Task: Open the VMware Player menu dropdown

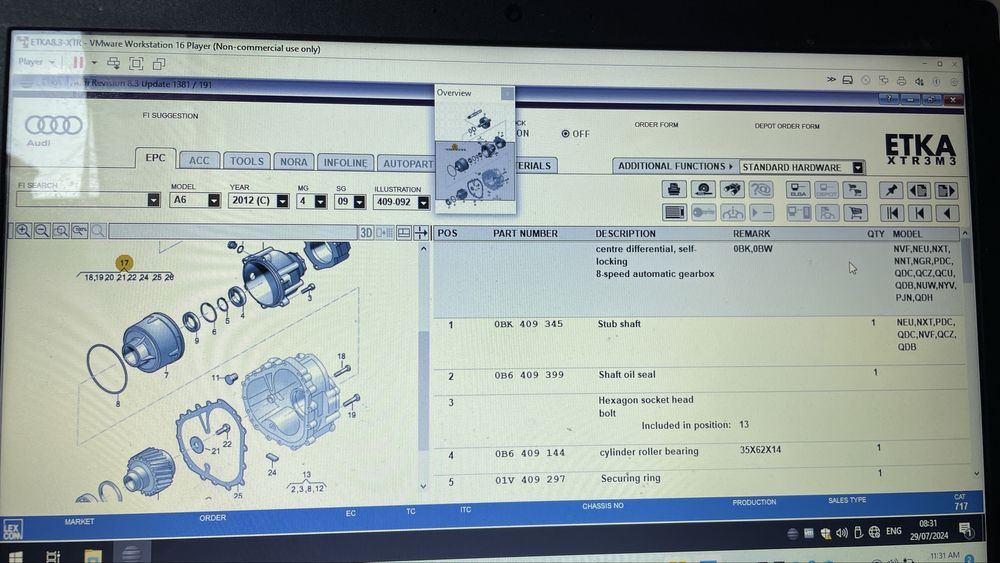Action: (36, 62)
